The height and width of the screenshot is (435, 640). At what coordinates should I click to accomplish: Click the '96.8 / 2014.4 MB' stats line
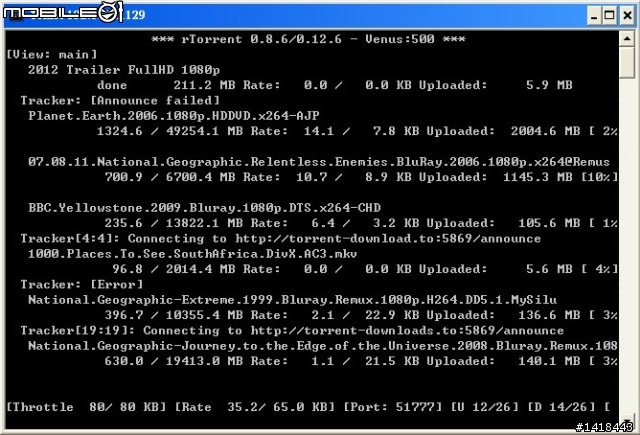tap(365, 269)
